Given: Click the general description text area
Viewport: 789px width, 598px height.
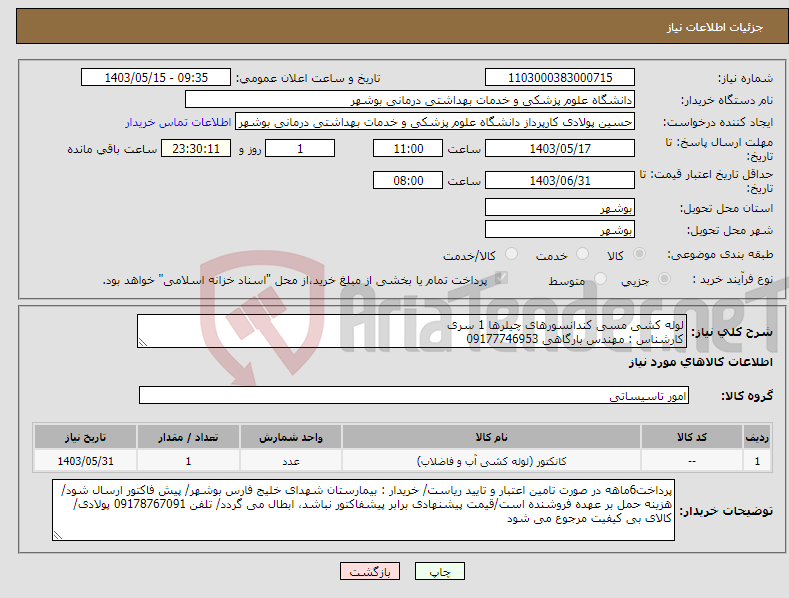Looking at the screenshot, I should click(x=412, y=331).
